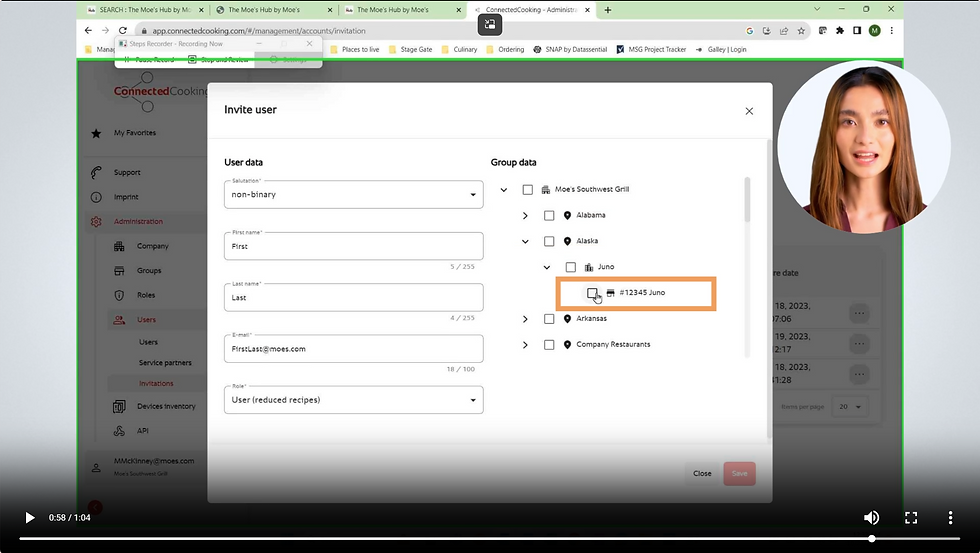
Task: Open Imprint in sidebar
Action: click(126, 197)
